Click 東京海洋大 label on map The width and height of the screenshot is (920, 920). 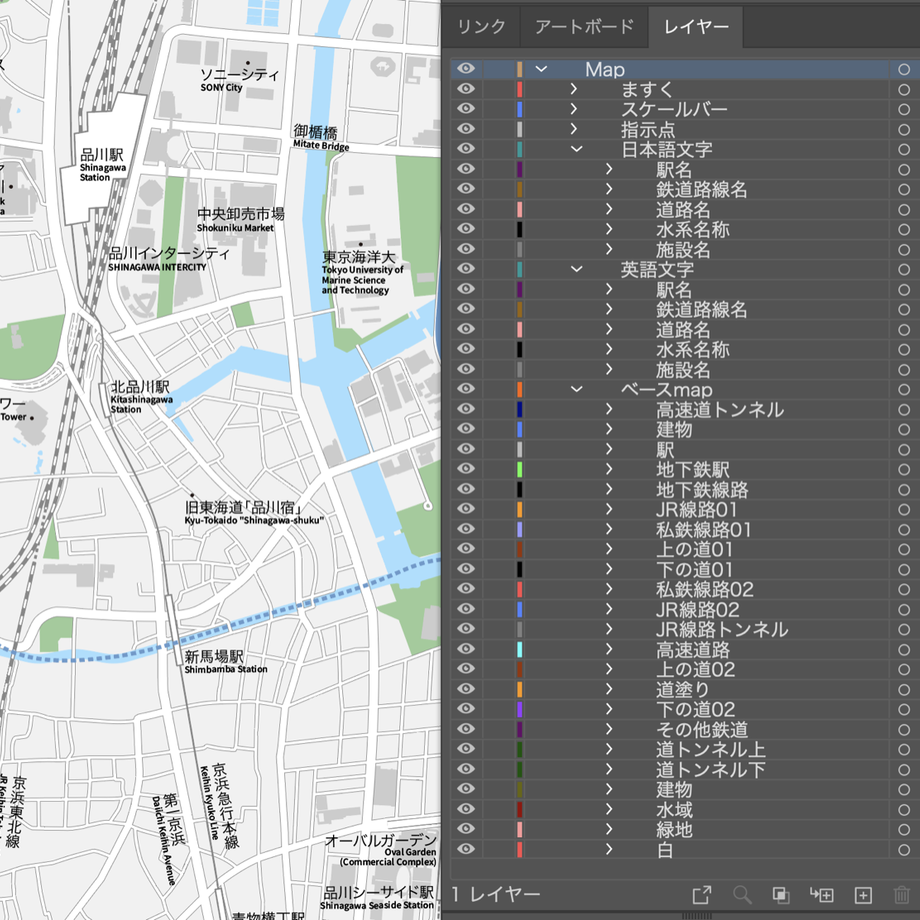(x=358, y=257)
